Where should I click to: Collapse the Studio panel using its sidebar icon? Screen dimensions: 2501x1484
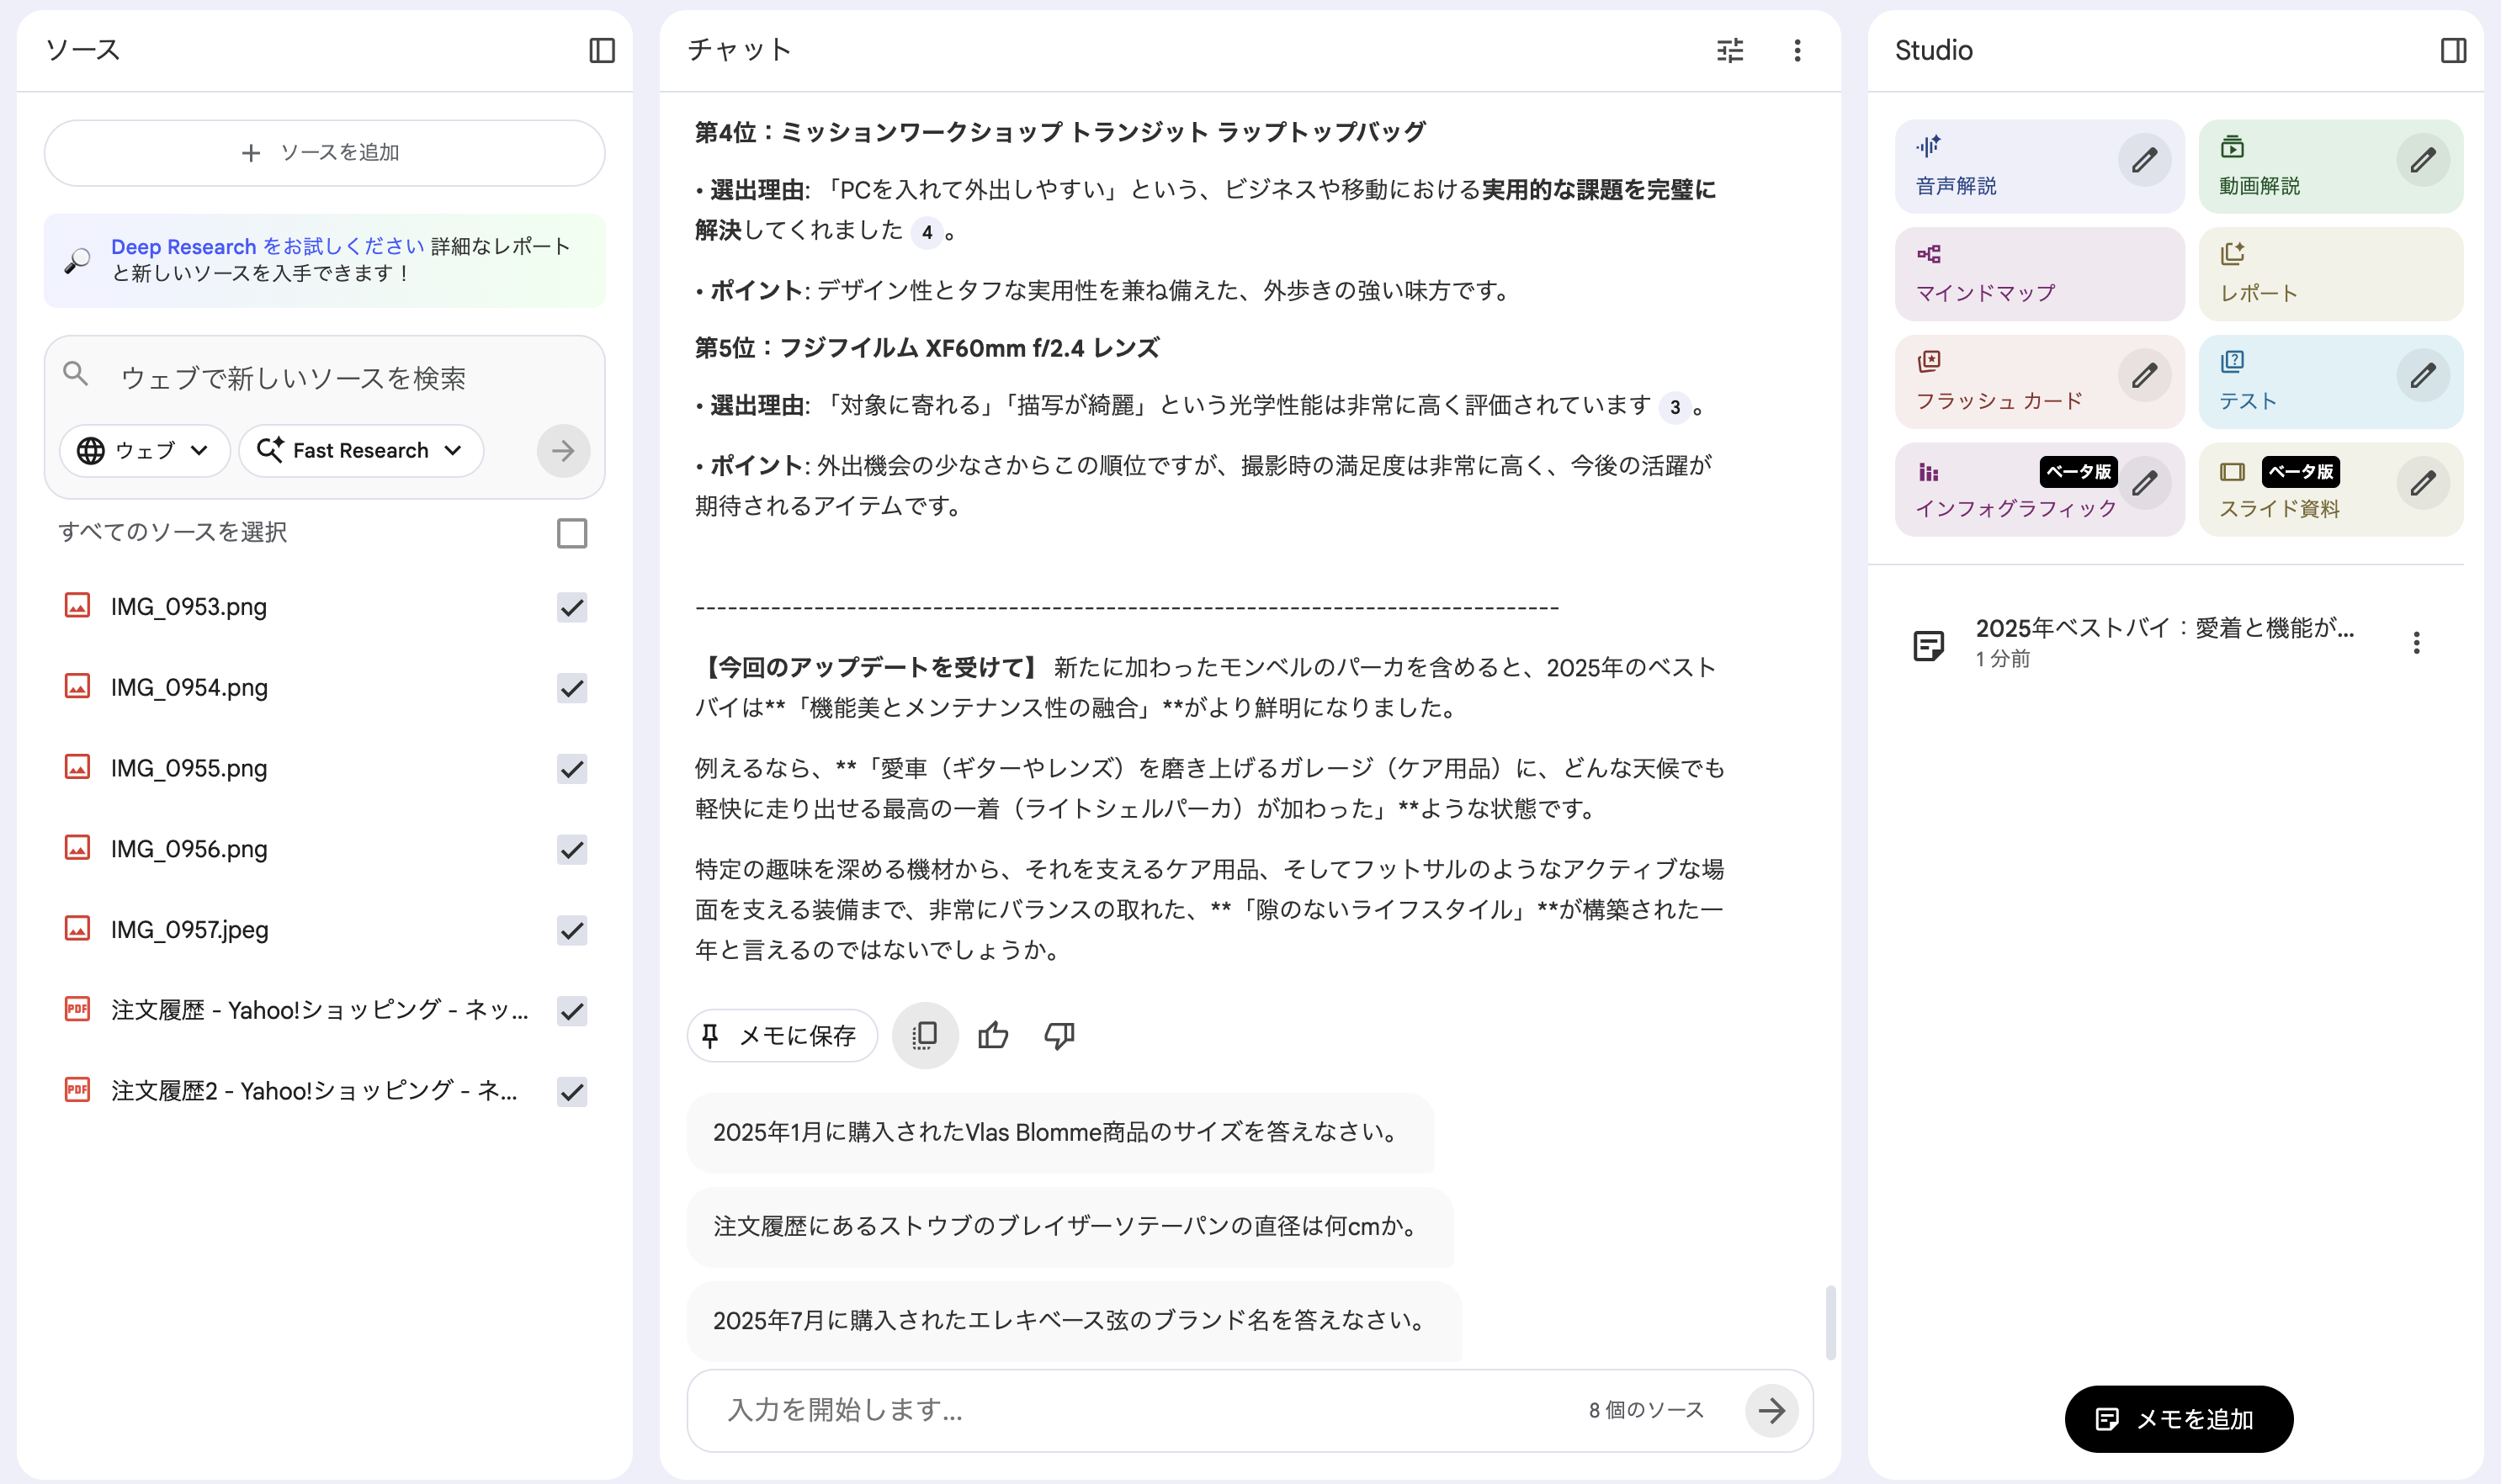[x=2453, y=50]
